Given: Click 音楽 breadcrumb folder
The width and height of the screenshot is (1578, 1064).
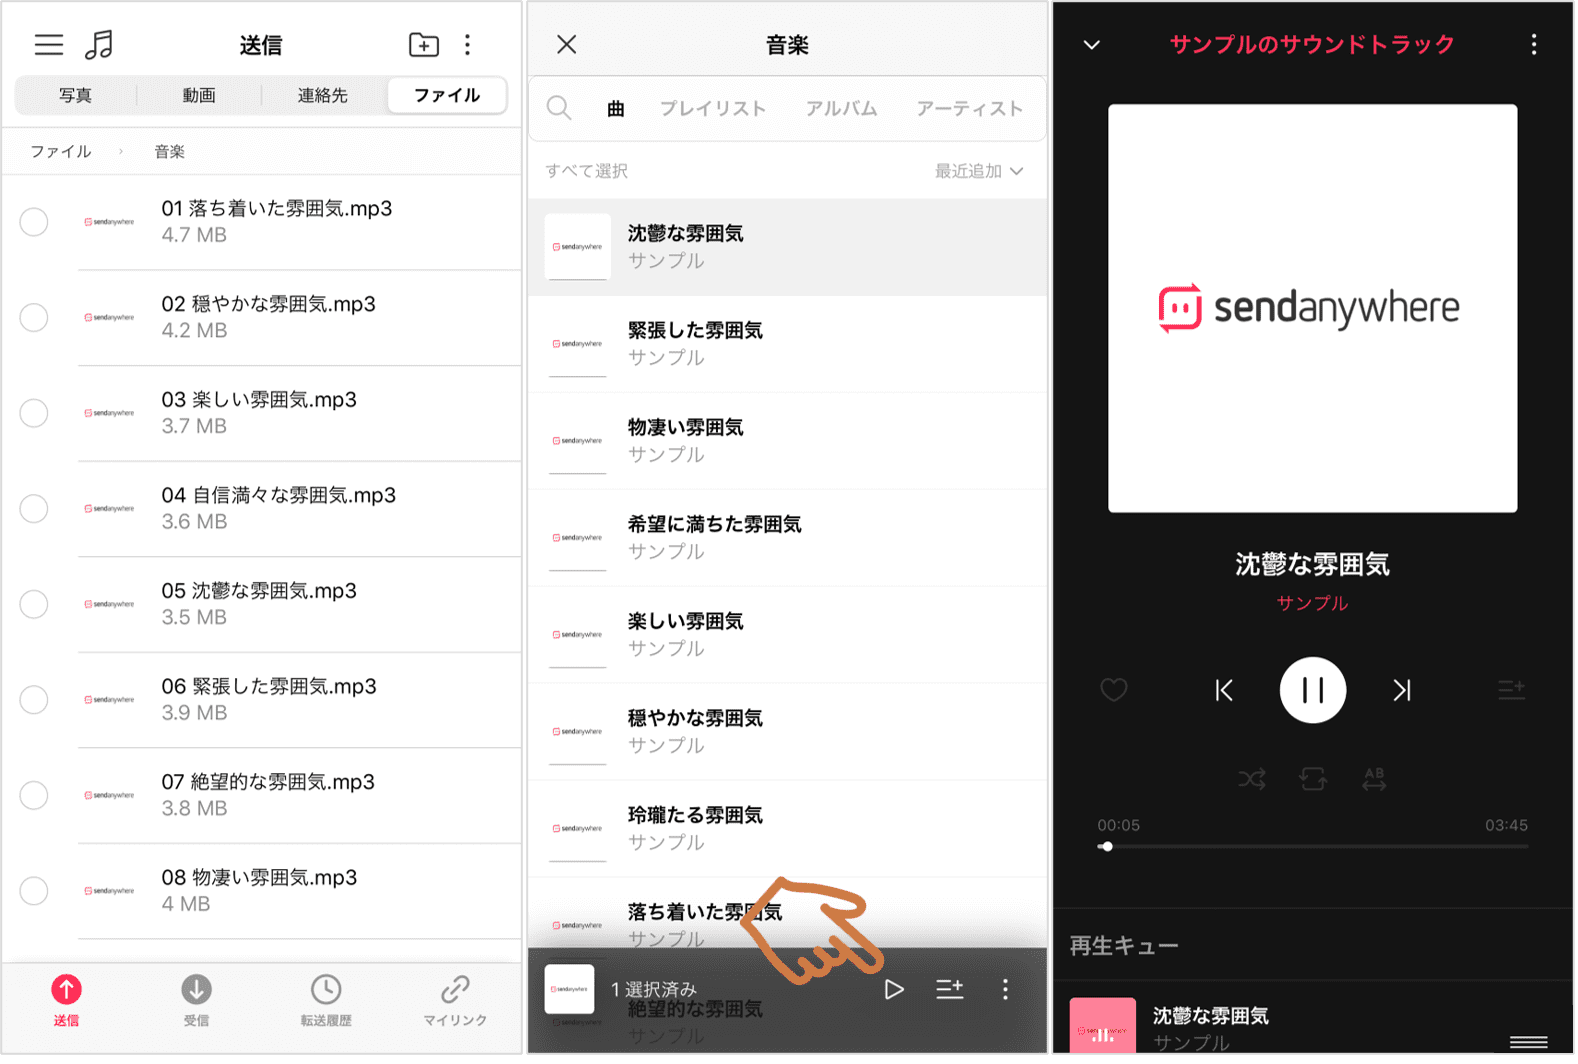Looking at the screenshot, I should click(170, 152).
